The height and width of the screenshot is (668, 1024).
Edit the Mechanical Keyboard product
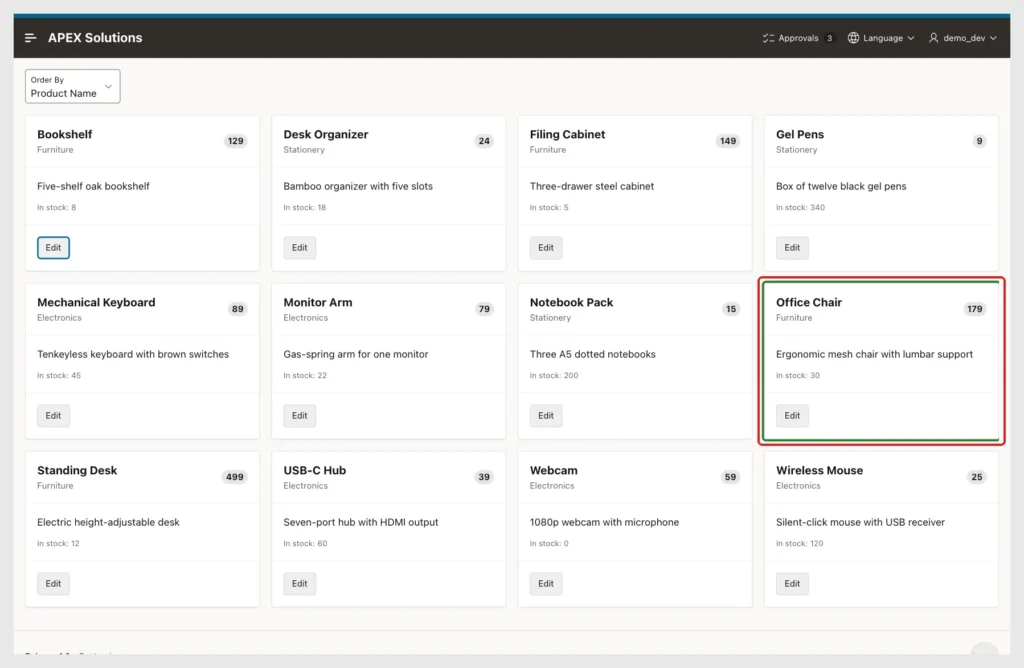click(x=53, y=415)
